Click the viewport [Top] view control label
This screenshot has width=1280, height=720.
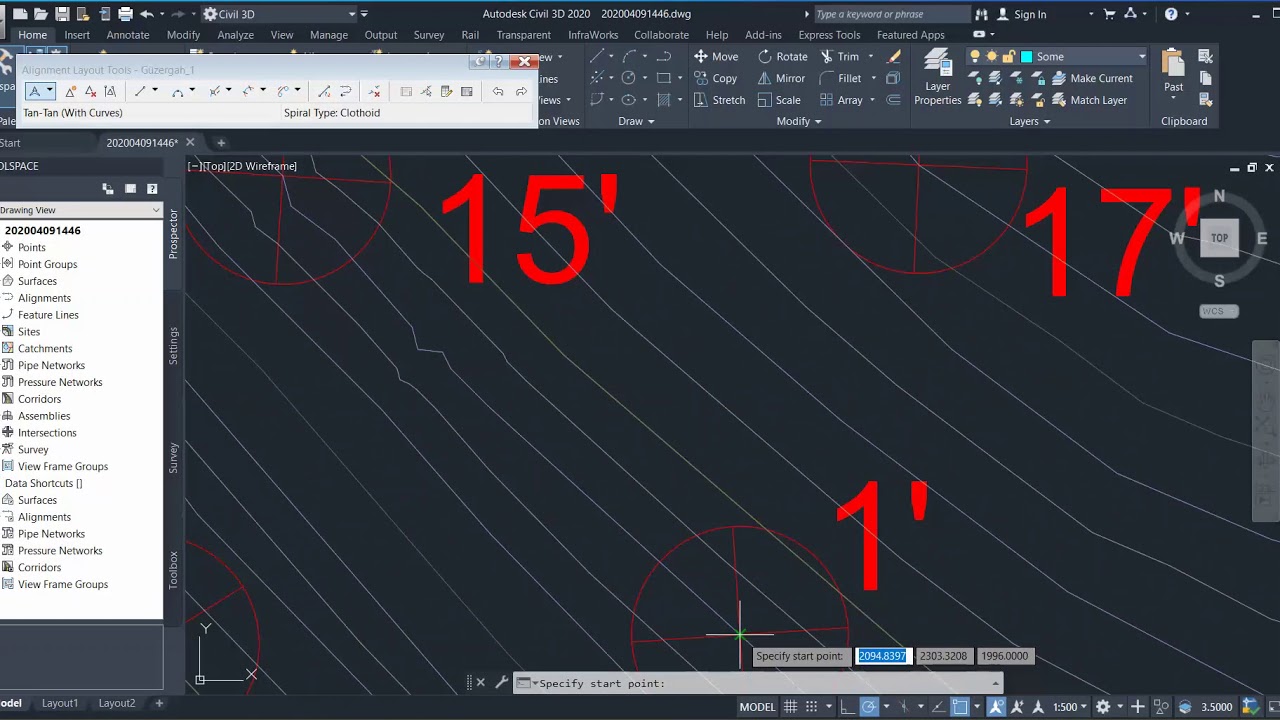coord(213,166)
